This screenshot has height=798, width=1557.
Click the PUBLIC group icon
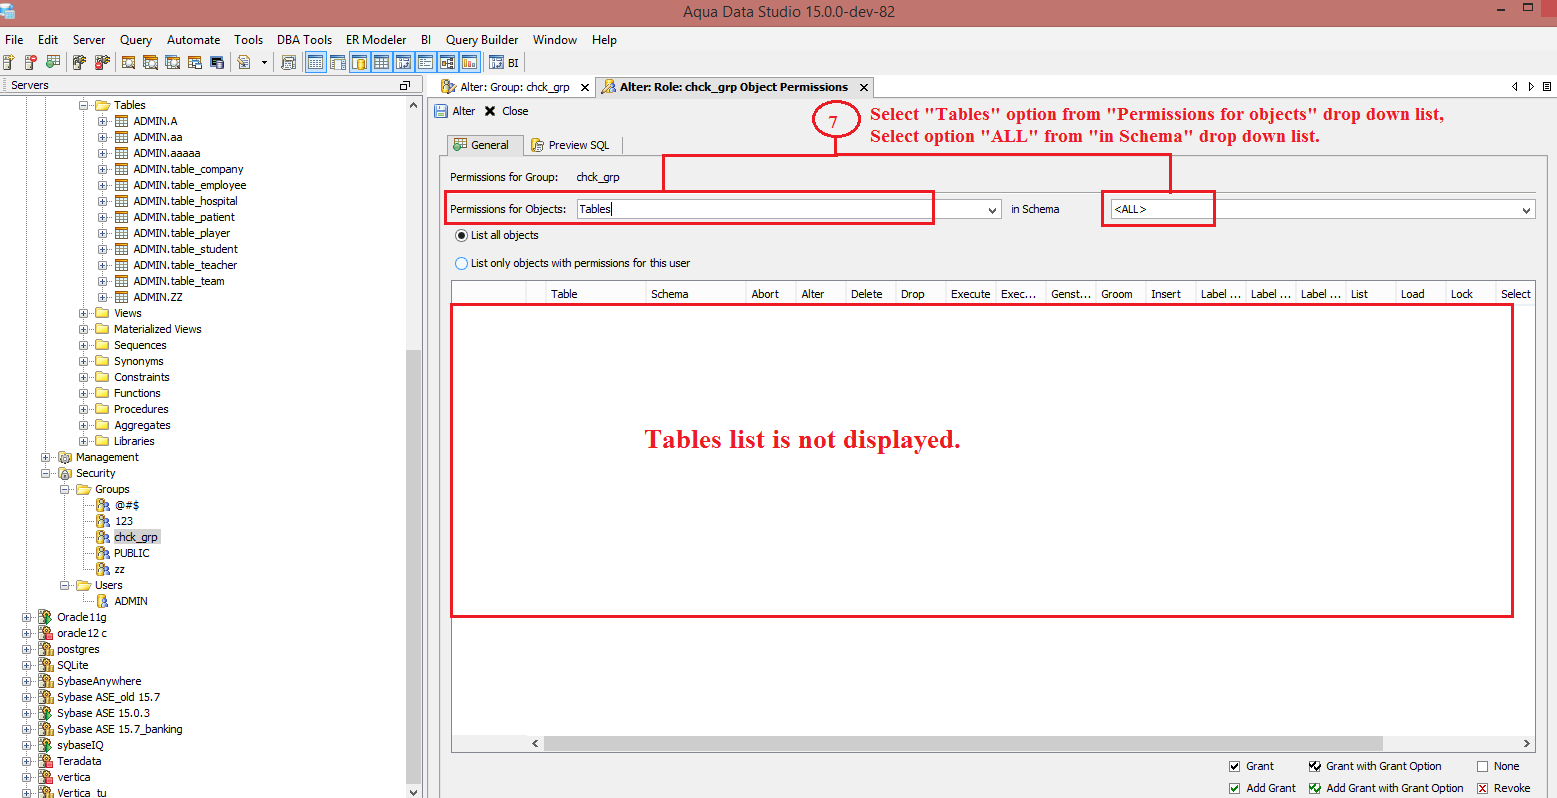click(x=103, y=553)
